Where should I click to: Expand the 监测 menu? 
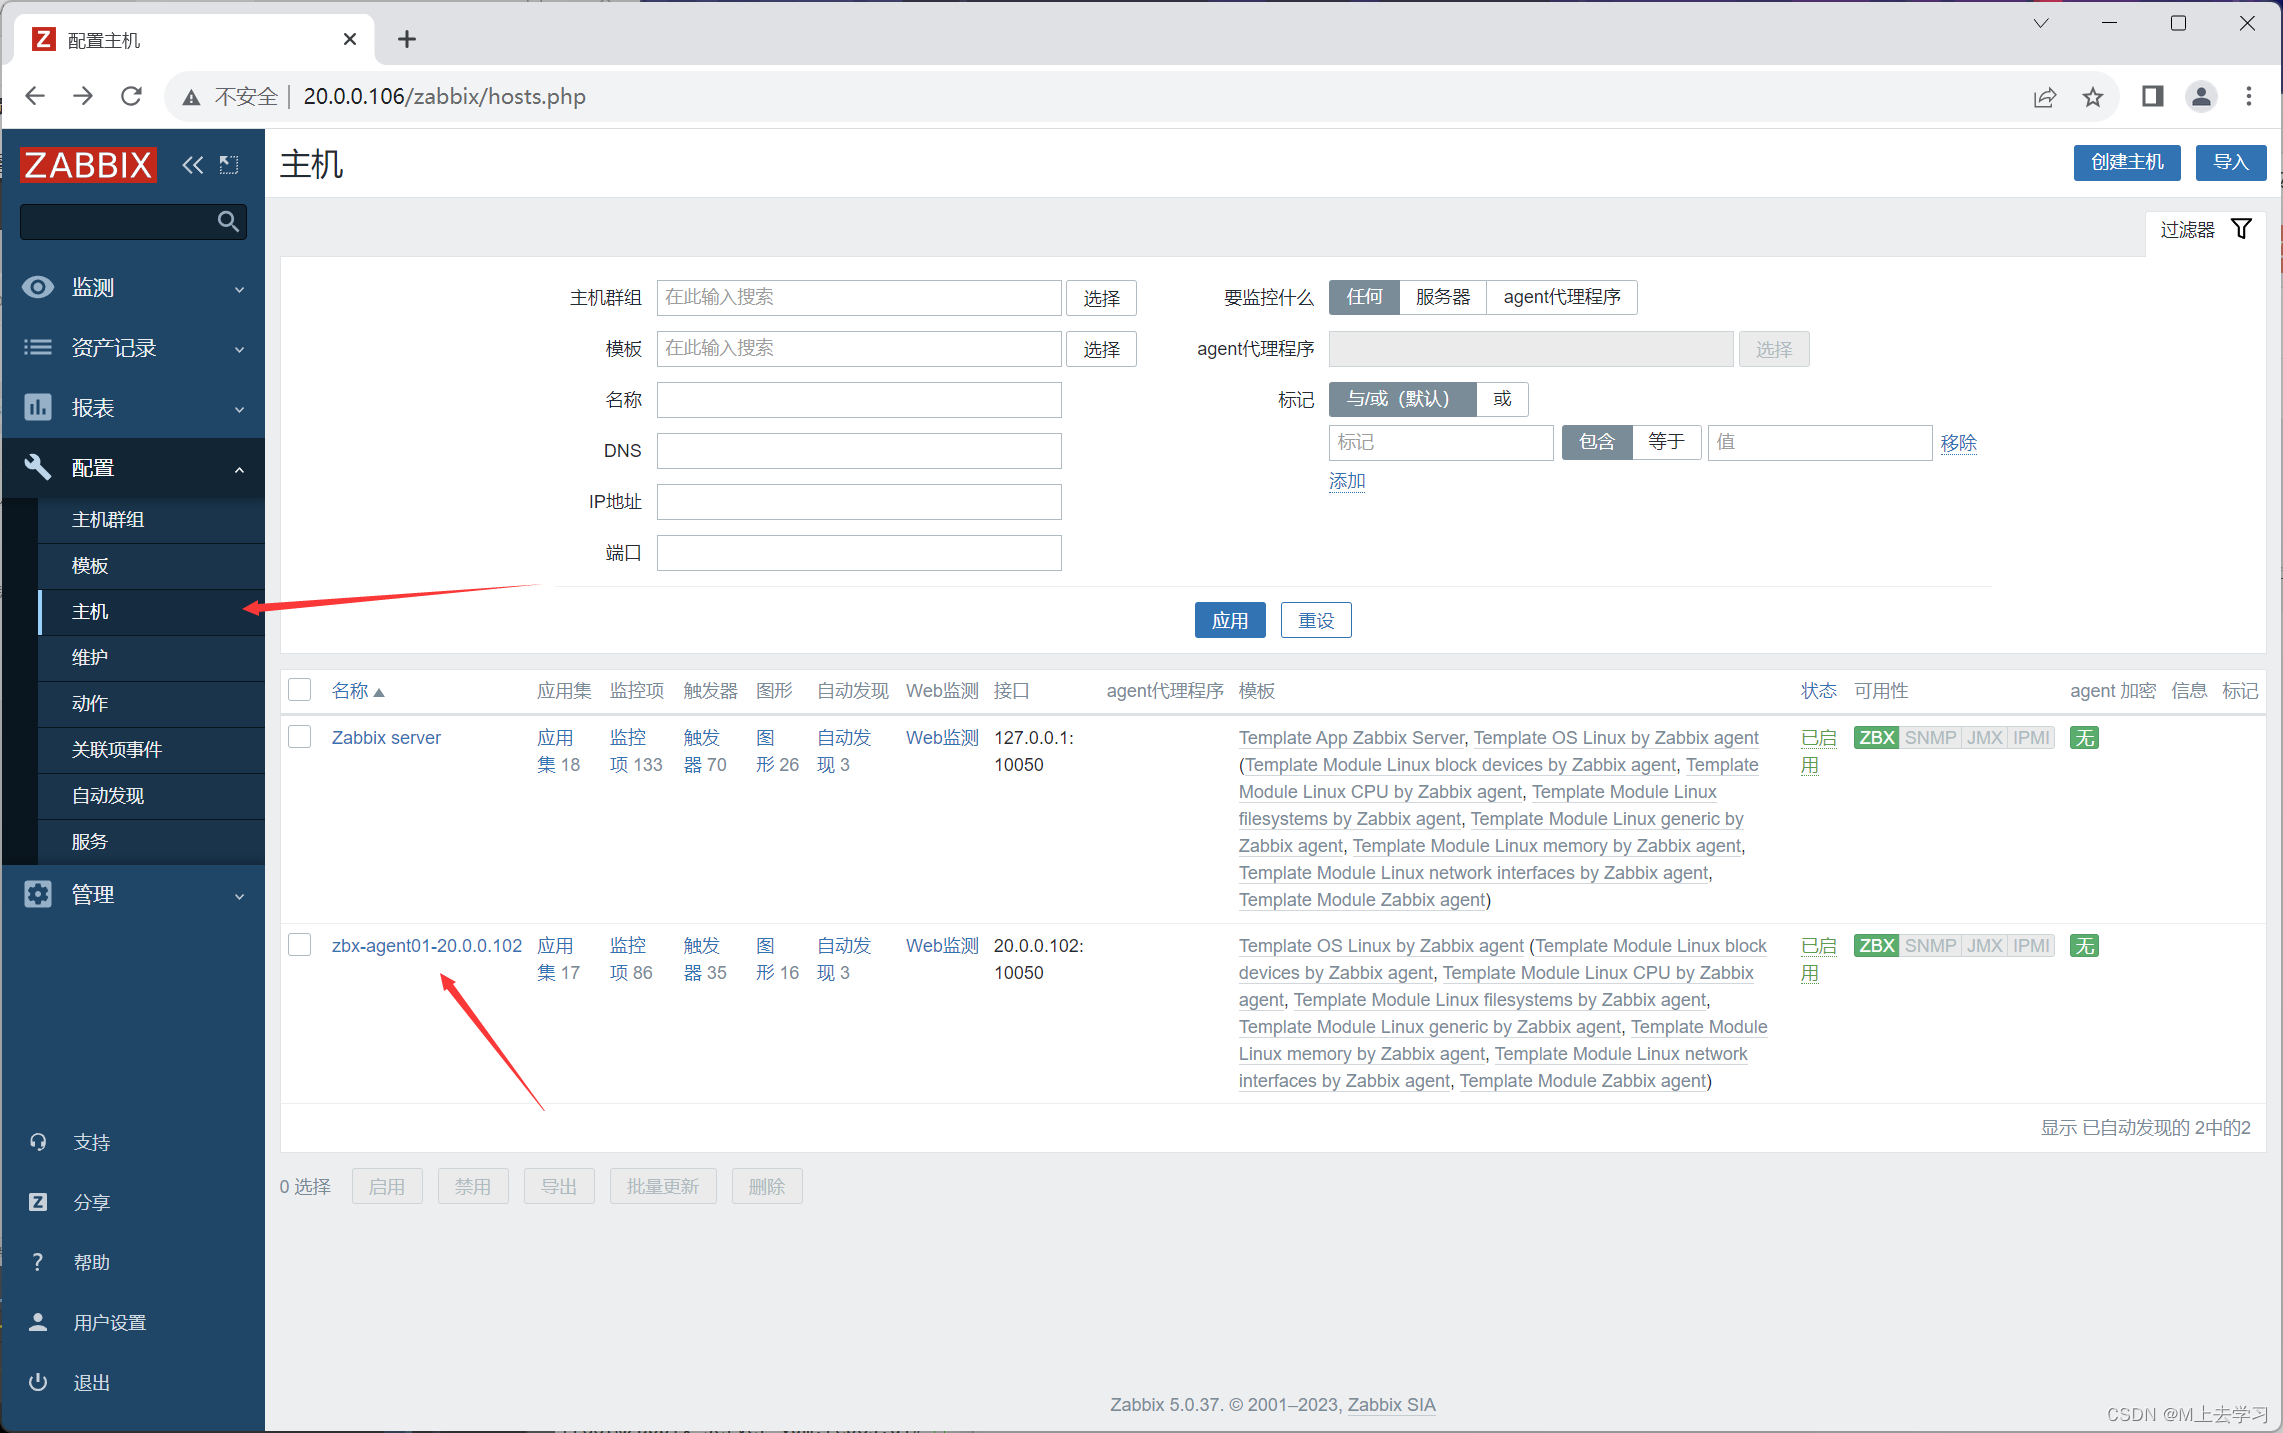tap(133, 288)
